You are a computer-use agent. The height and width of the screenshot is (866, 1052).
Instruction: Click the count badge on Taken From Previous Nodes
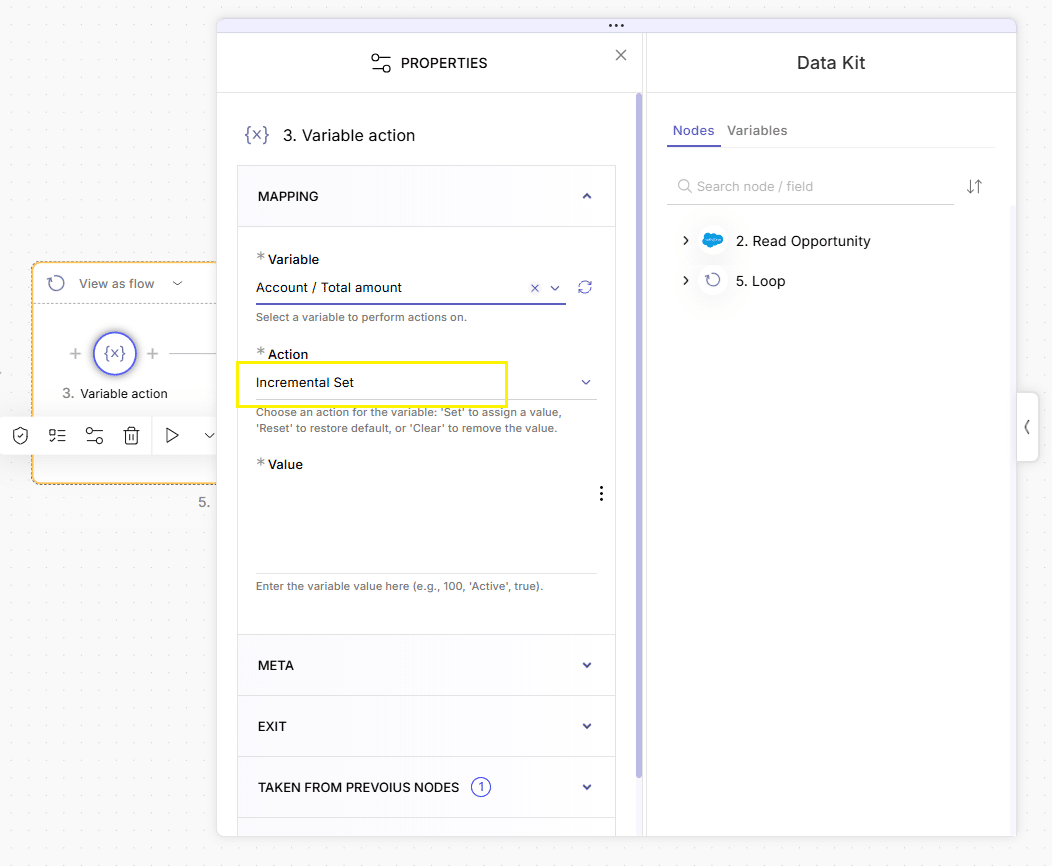(x=481, y=787)
